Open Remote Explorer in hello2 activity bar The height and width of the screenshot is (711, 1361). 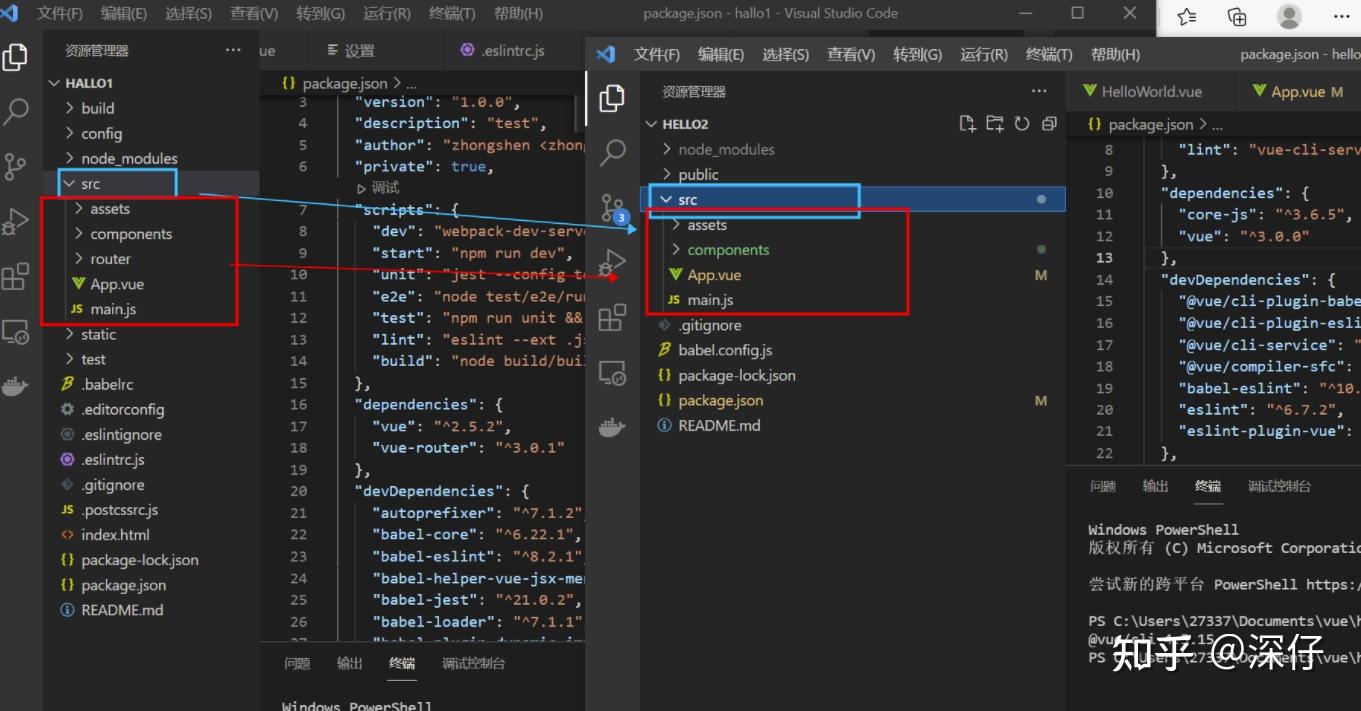(612, 373)
